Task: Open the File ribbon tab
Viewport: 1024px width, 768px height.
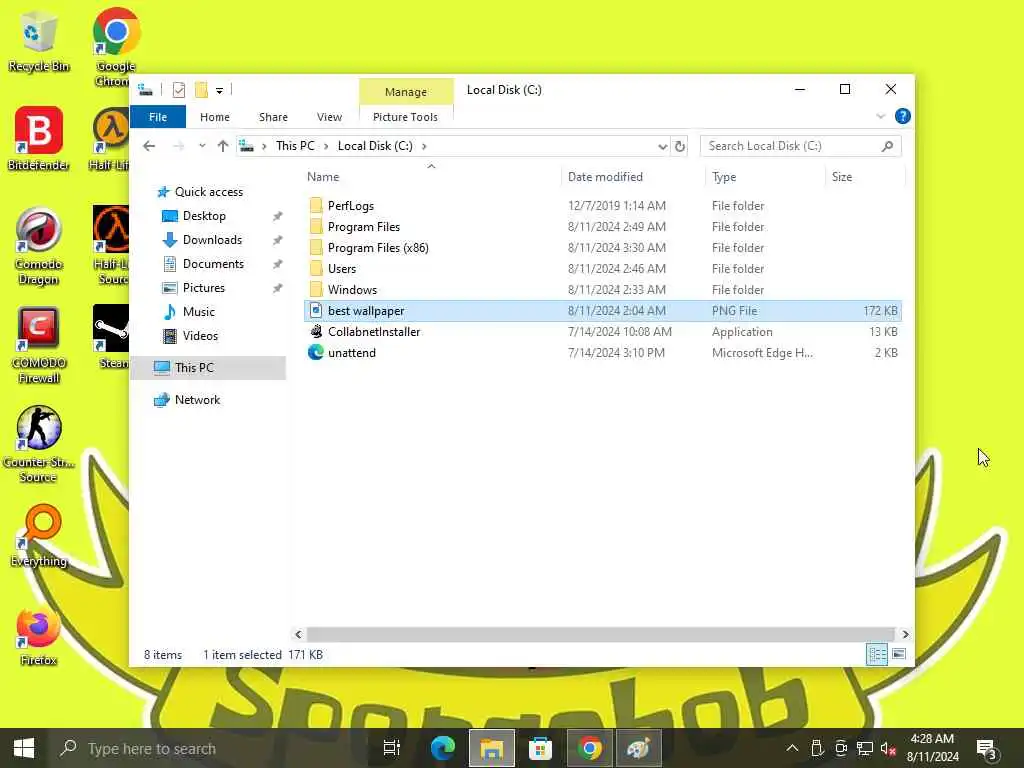Action: [158, 117]
